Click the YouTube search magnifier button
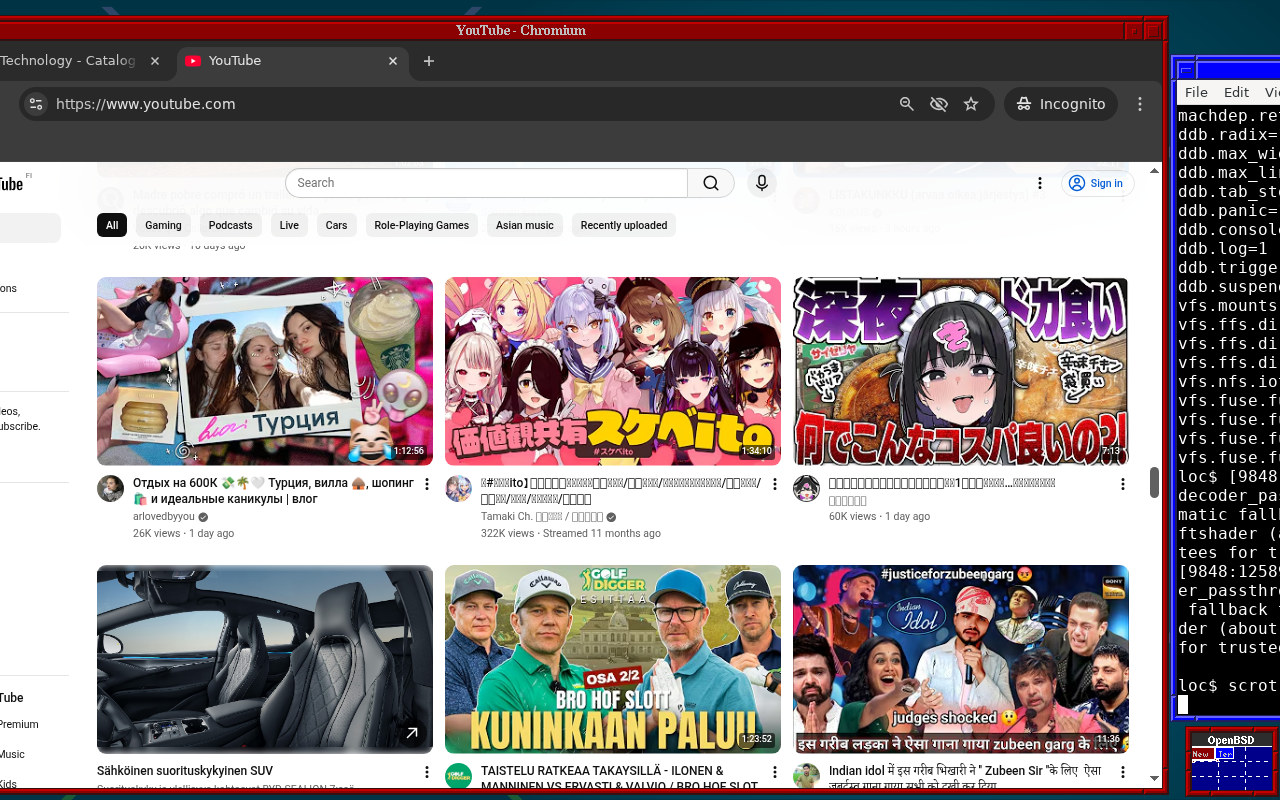 [x=711, y=183]
